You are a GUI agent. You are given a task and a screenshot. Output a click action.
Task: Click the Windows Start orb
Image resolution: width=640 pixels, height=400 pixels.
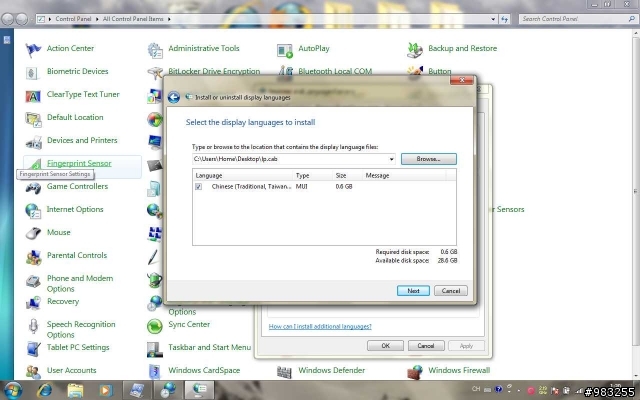click(13, 391)
